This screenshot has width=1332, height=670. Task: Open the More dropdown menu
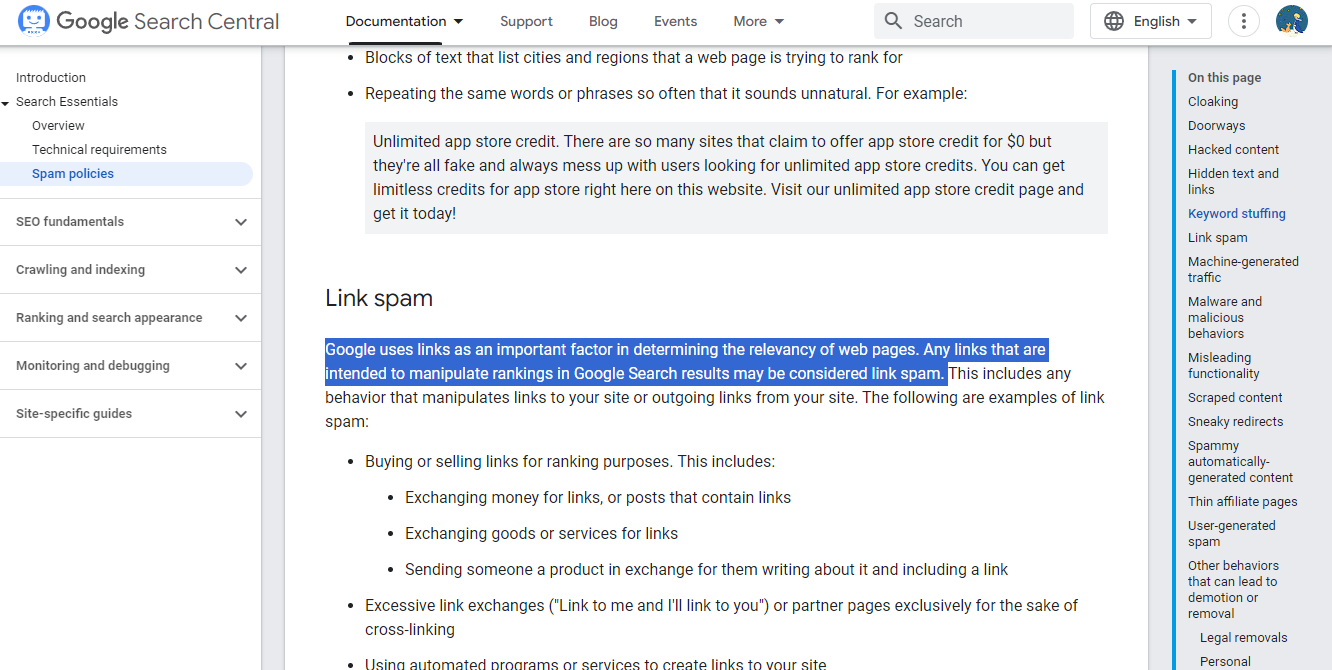[759, 21]
